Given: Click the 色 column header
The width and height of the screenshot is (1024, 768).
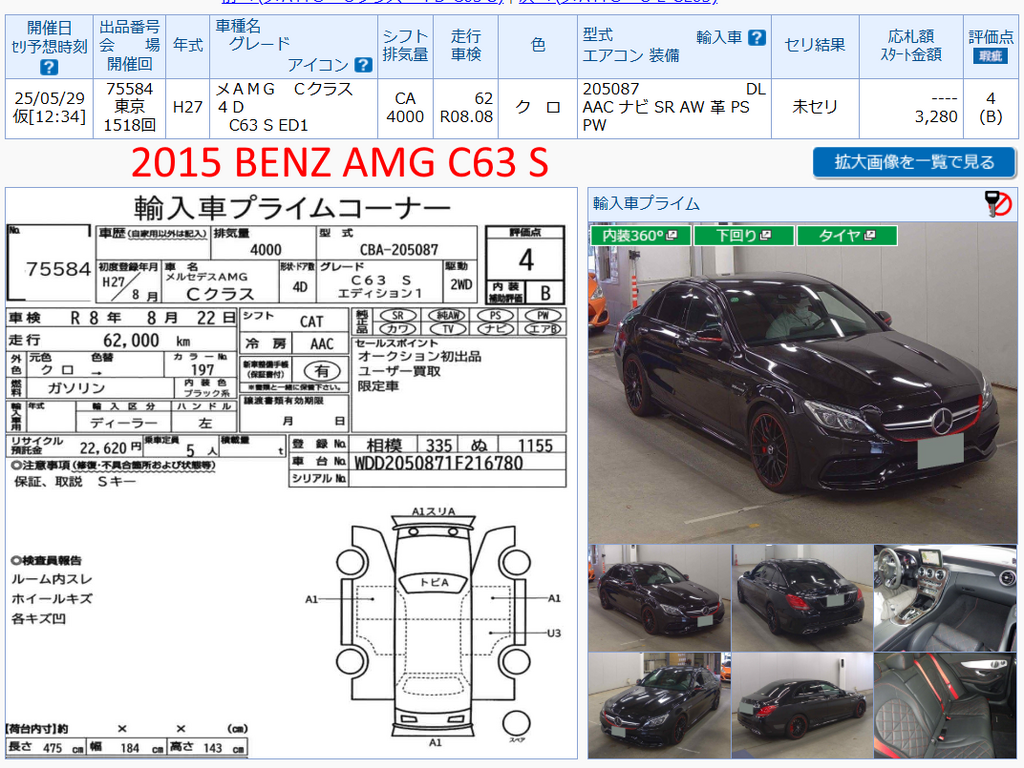Looking at the screenshot, I should coord(537,46).
